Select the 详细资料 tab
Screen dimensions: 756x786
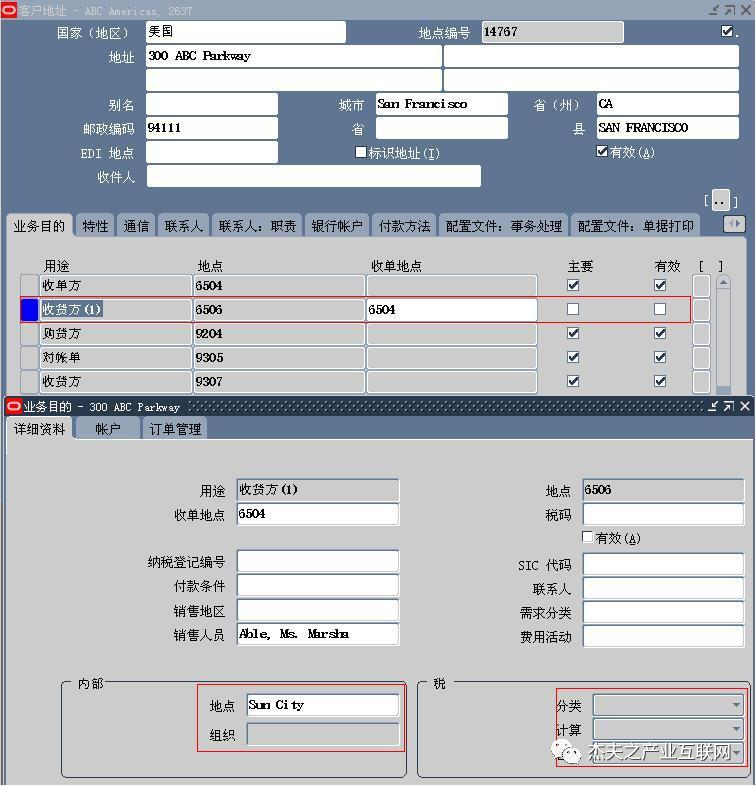[40, 429]
